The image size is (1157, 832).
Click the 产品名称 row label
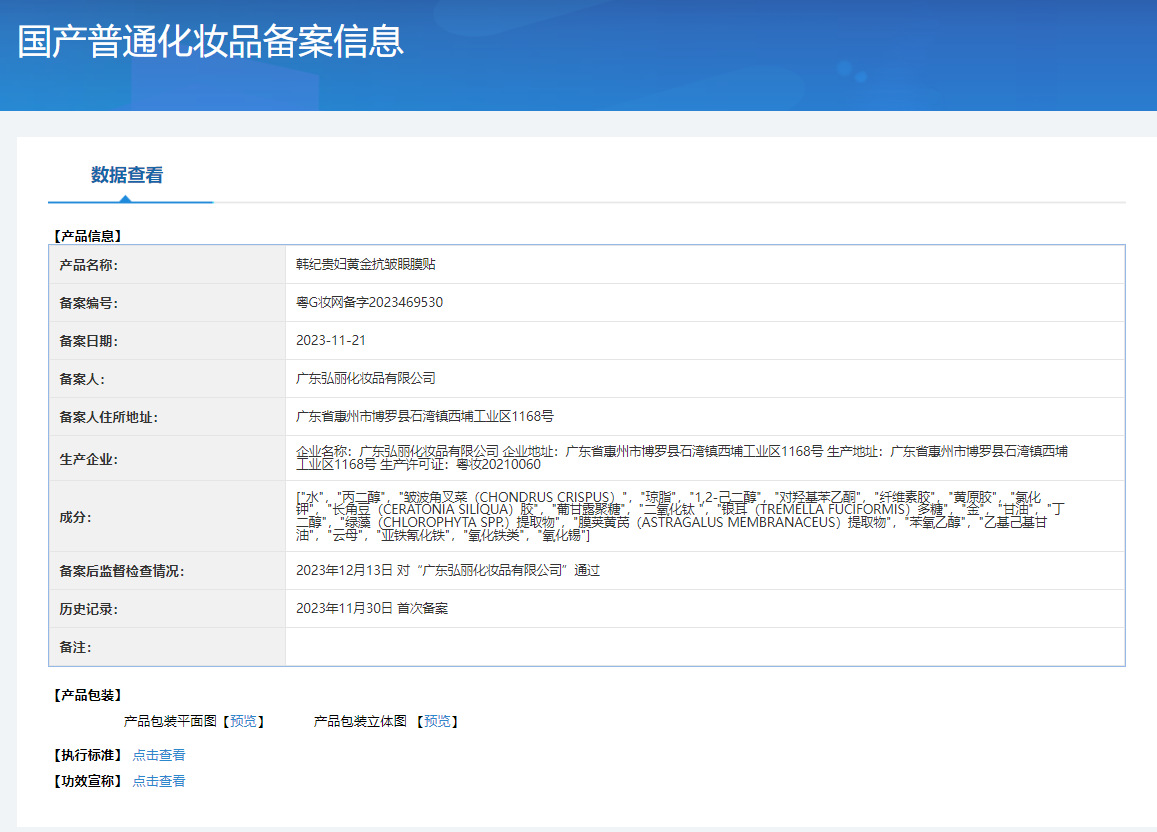[x=89, y=266]
